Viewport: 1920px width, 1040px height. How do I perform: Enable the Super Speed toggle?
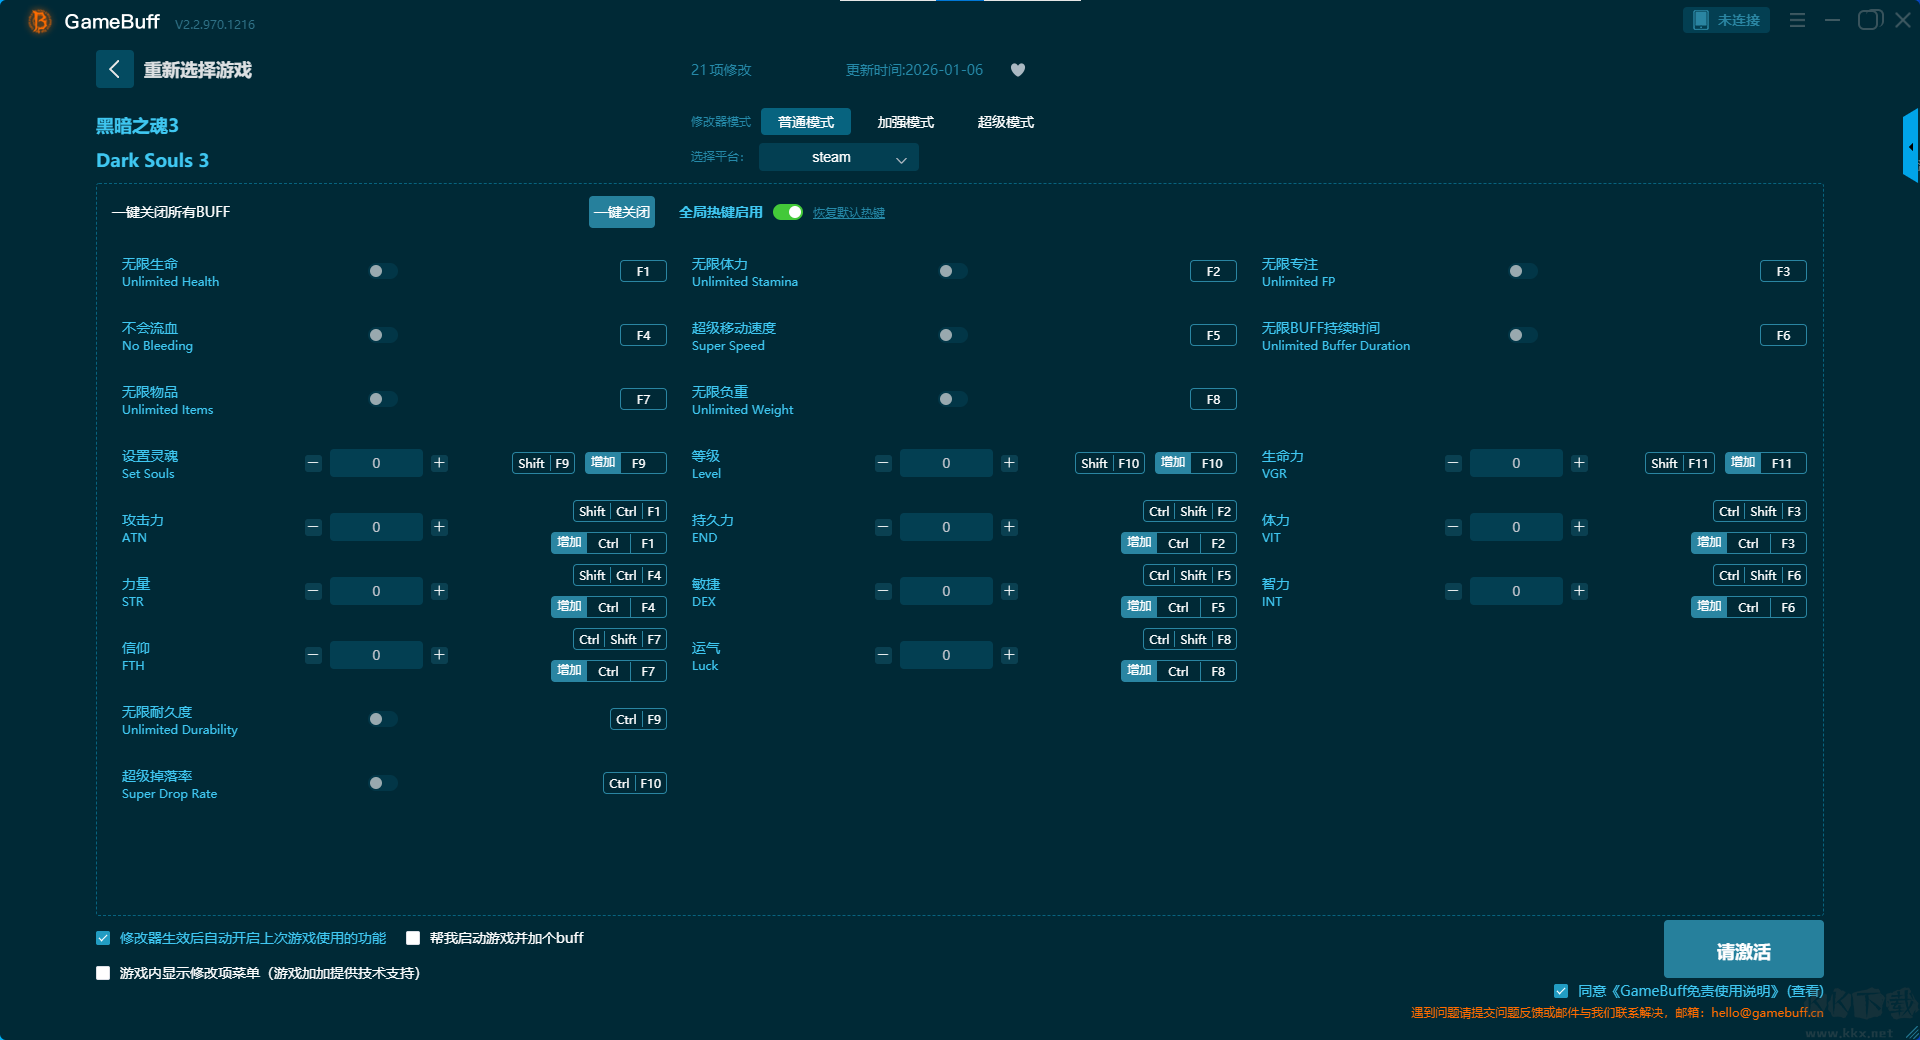[x=952, y=335]
